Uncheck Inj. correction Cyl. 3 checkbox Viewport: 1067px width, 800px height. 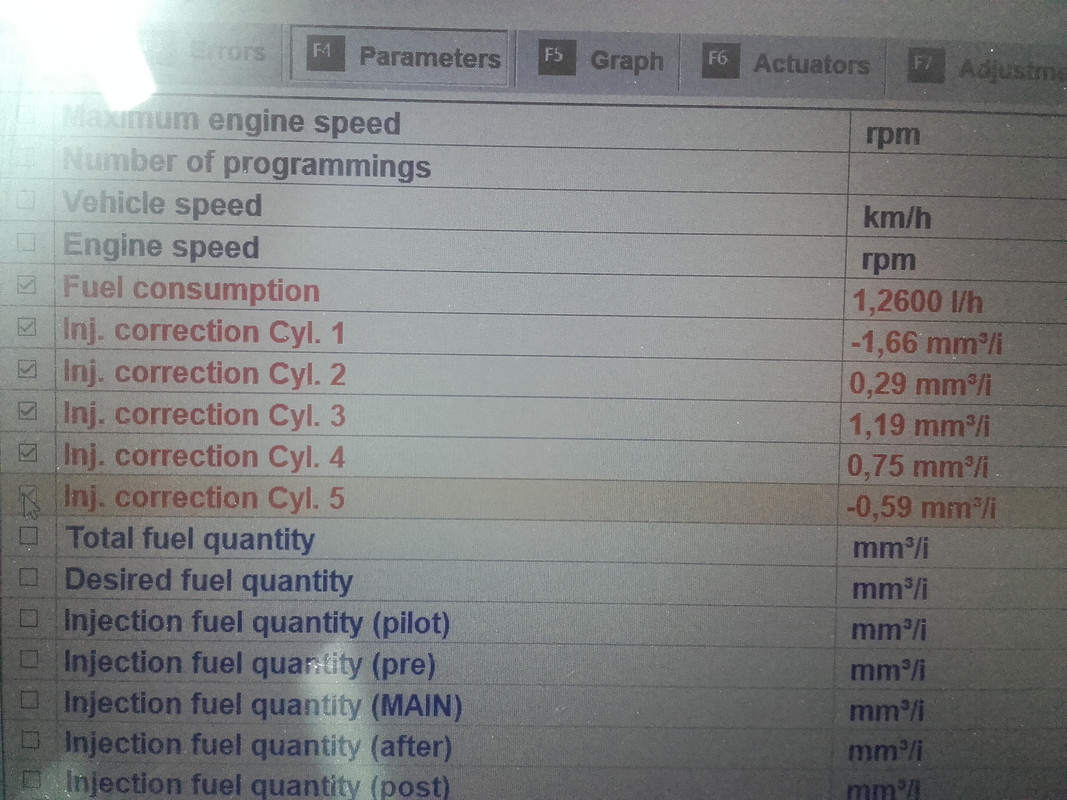click(x=27, y=411)
